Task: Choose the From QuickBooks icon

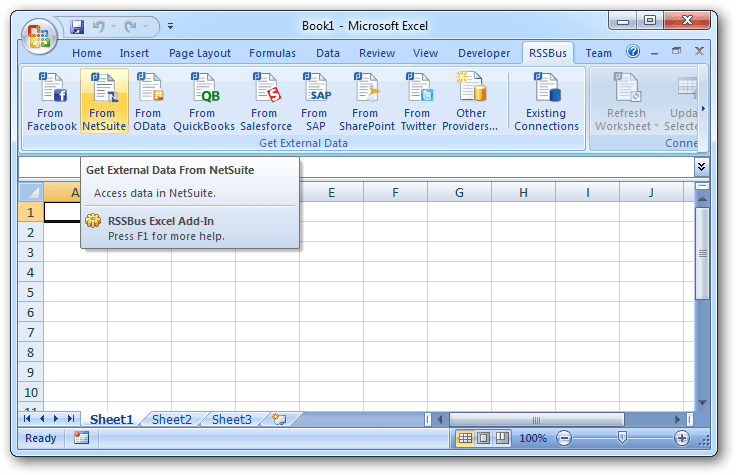Action: (204, 101)
